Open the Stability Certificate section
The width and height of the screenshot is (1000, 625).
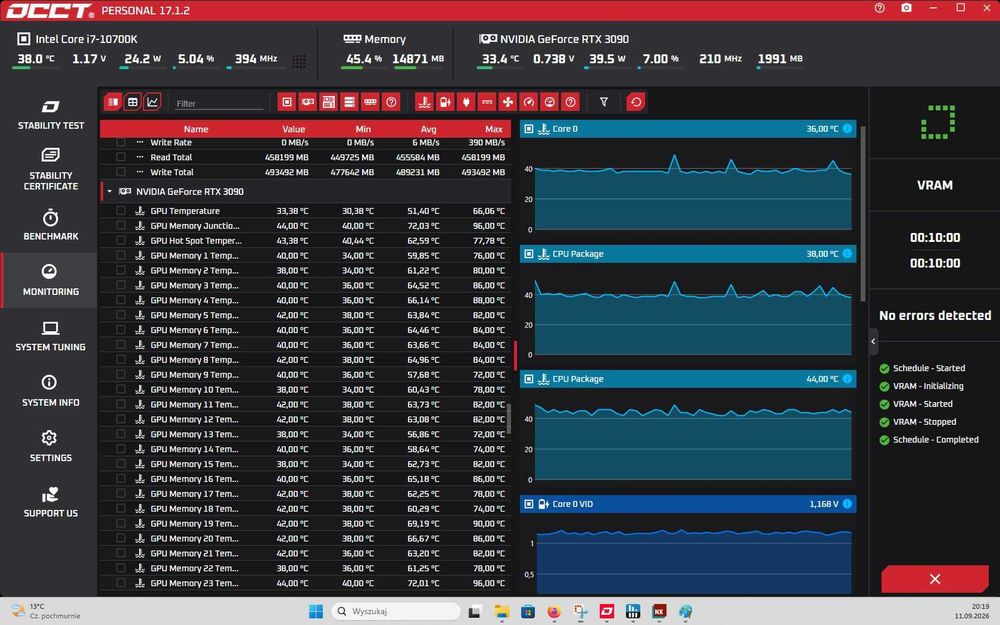[50, 169]
